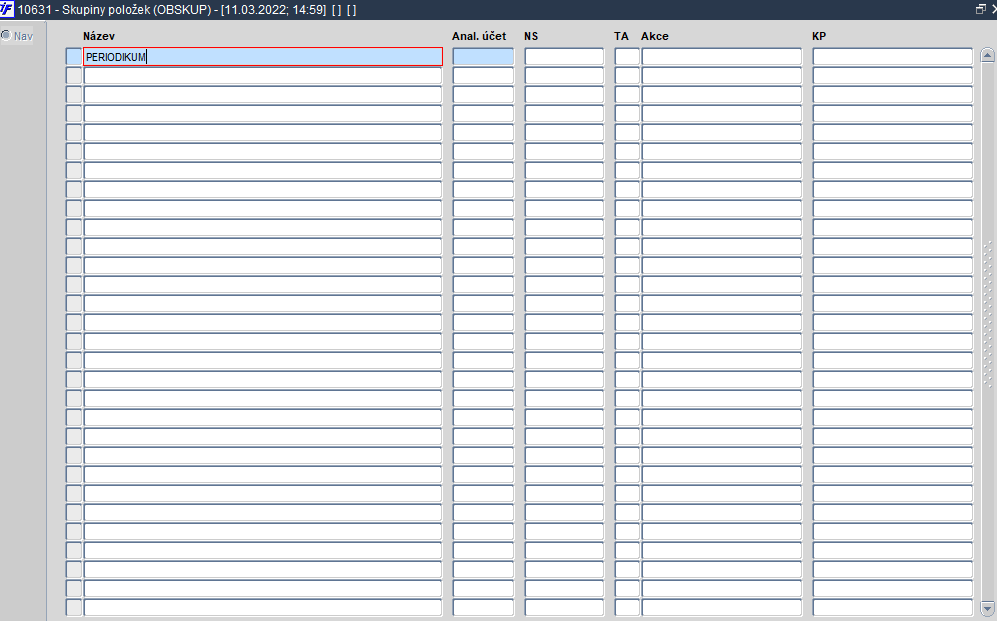Click the Akce column header

[x=654, y=36]
